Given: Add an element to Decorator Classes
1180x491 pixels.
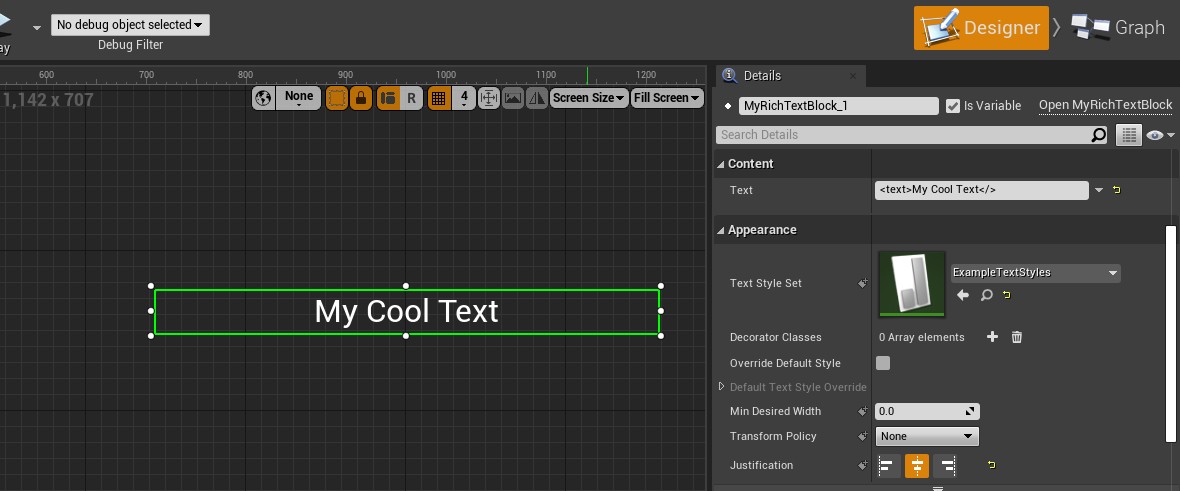Looking at the screenshot, I should tap(992, 337).
